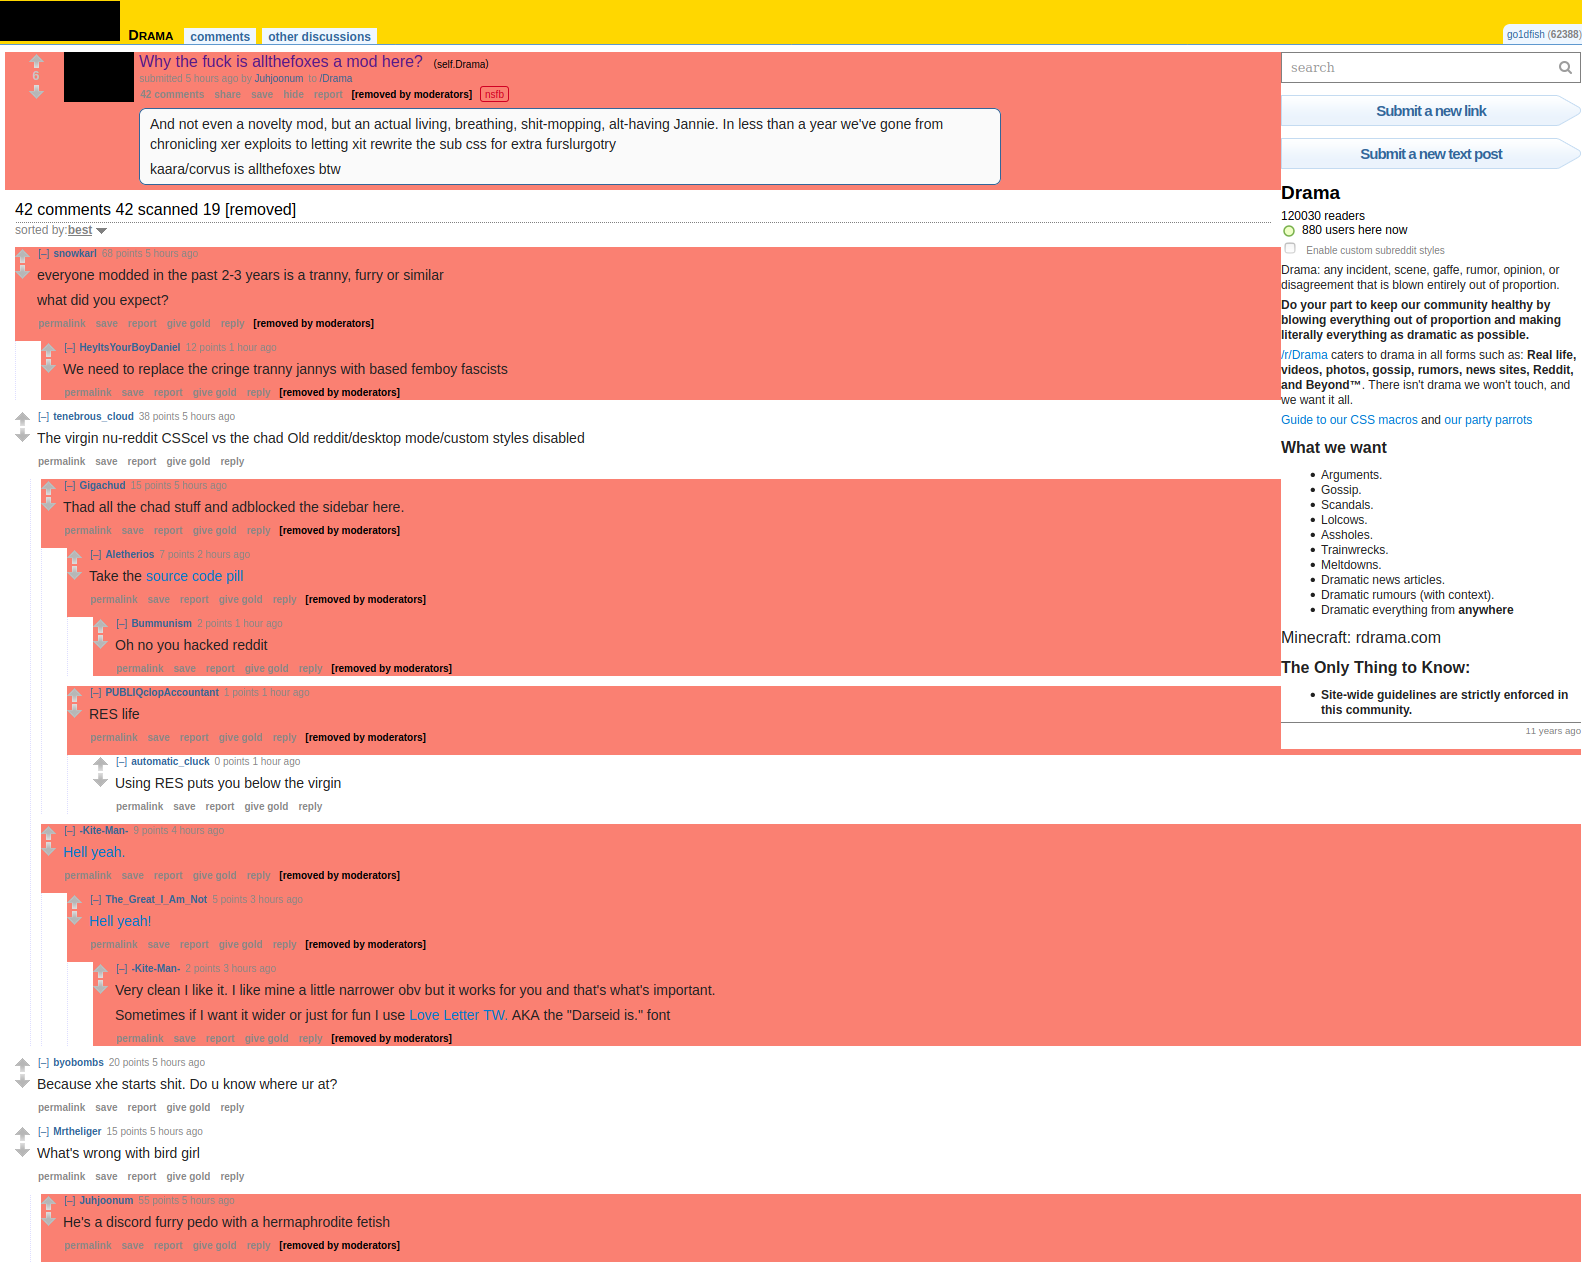Go to the Drama subreddit header link
This screenshot has width=1582, height=1262.
(151, 35)
